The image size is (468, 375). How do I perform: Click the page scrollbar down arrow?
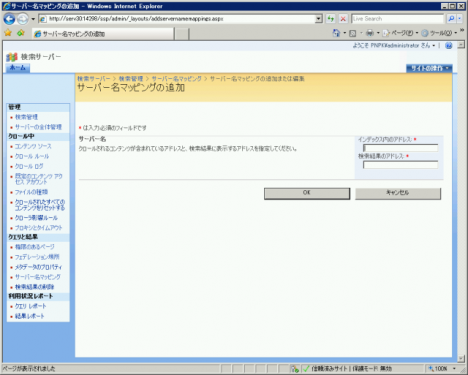(x=461, y=358)
